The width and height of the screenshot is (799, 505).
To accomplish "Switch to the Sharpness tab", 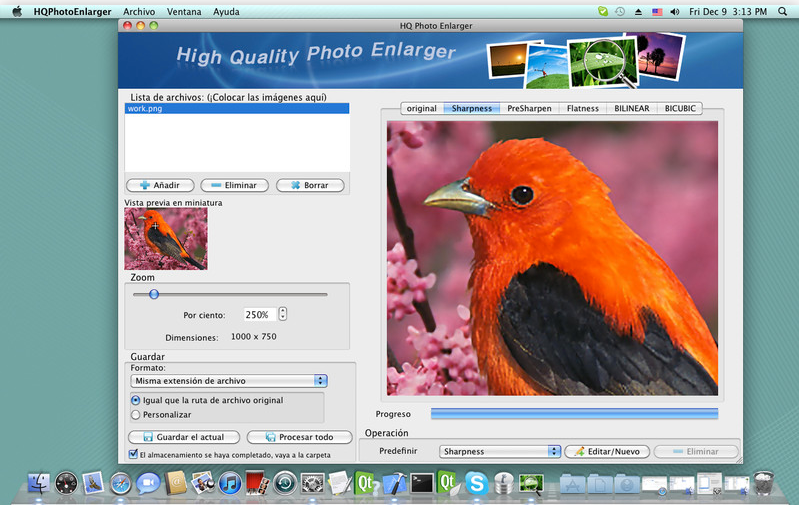I will (472, 108).
